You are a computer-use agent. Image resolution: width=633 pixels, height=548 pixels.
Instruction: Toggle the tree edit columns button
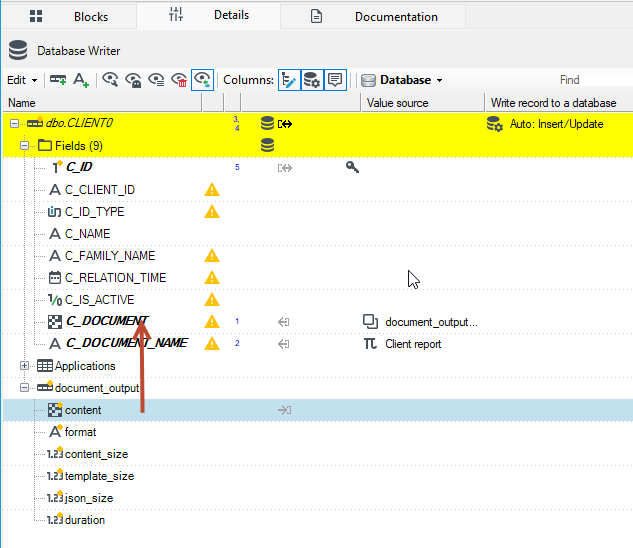(x=289, y=80)
